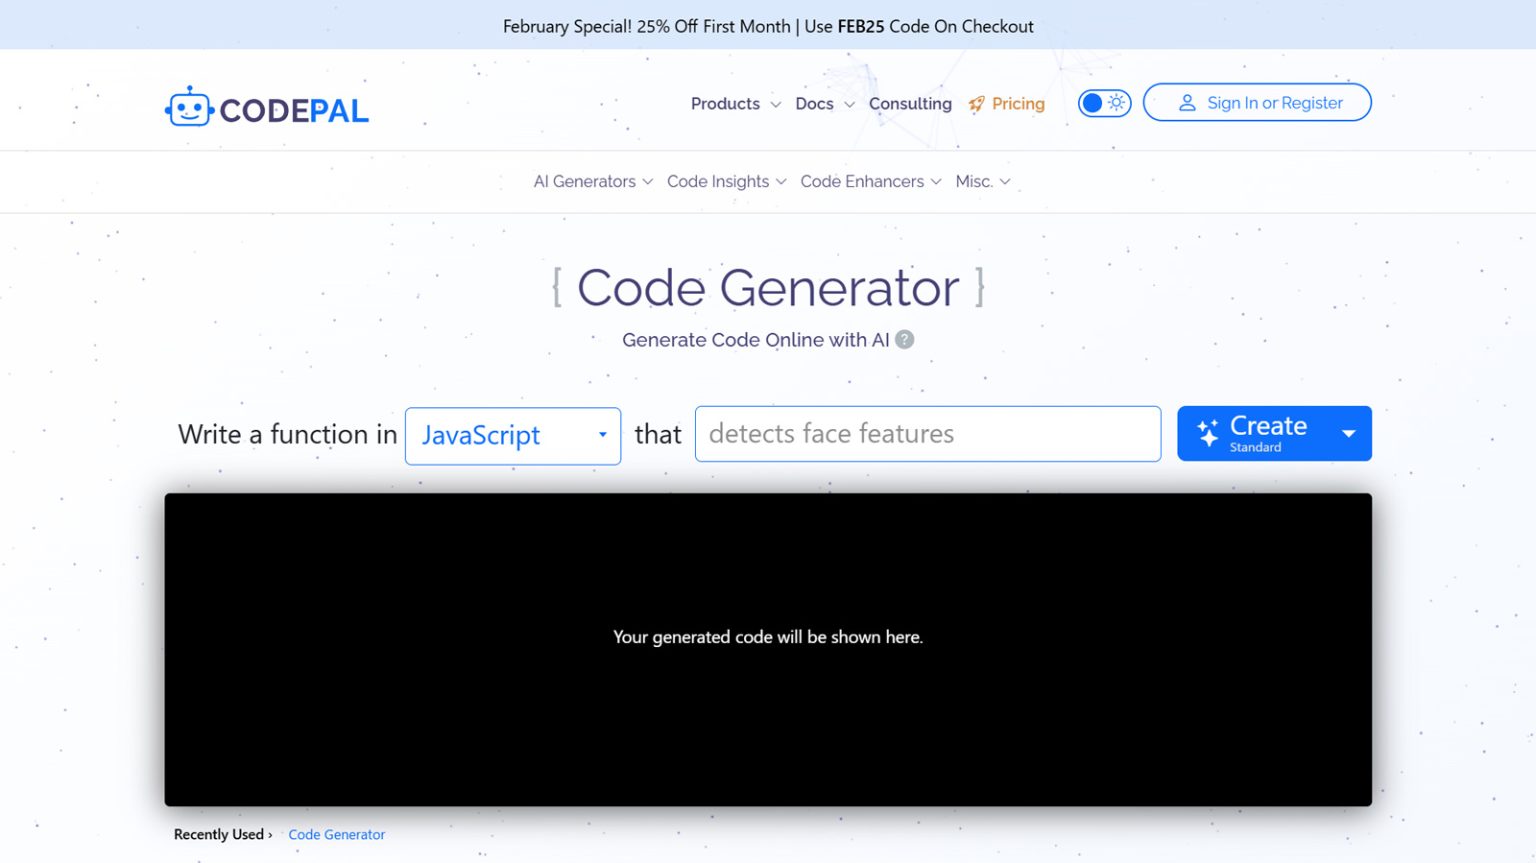The width and height of the screenshot is (1536, 863).
Task: Expand the Create button mode arrow
Action: point(1348,434)
